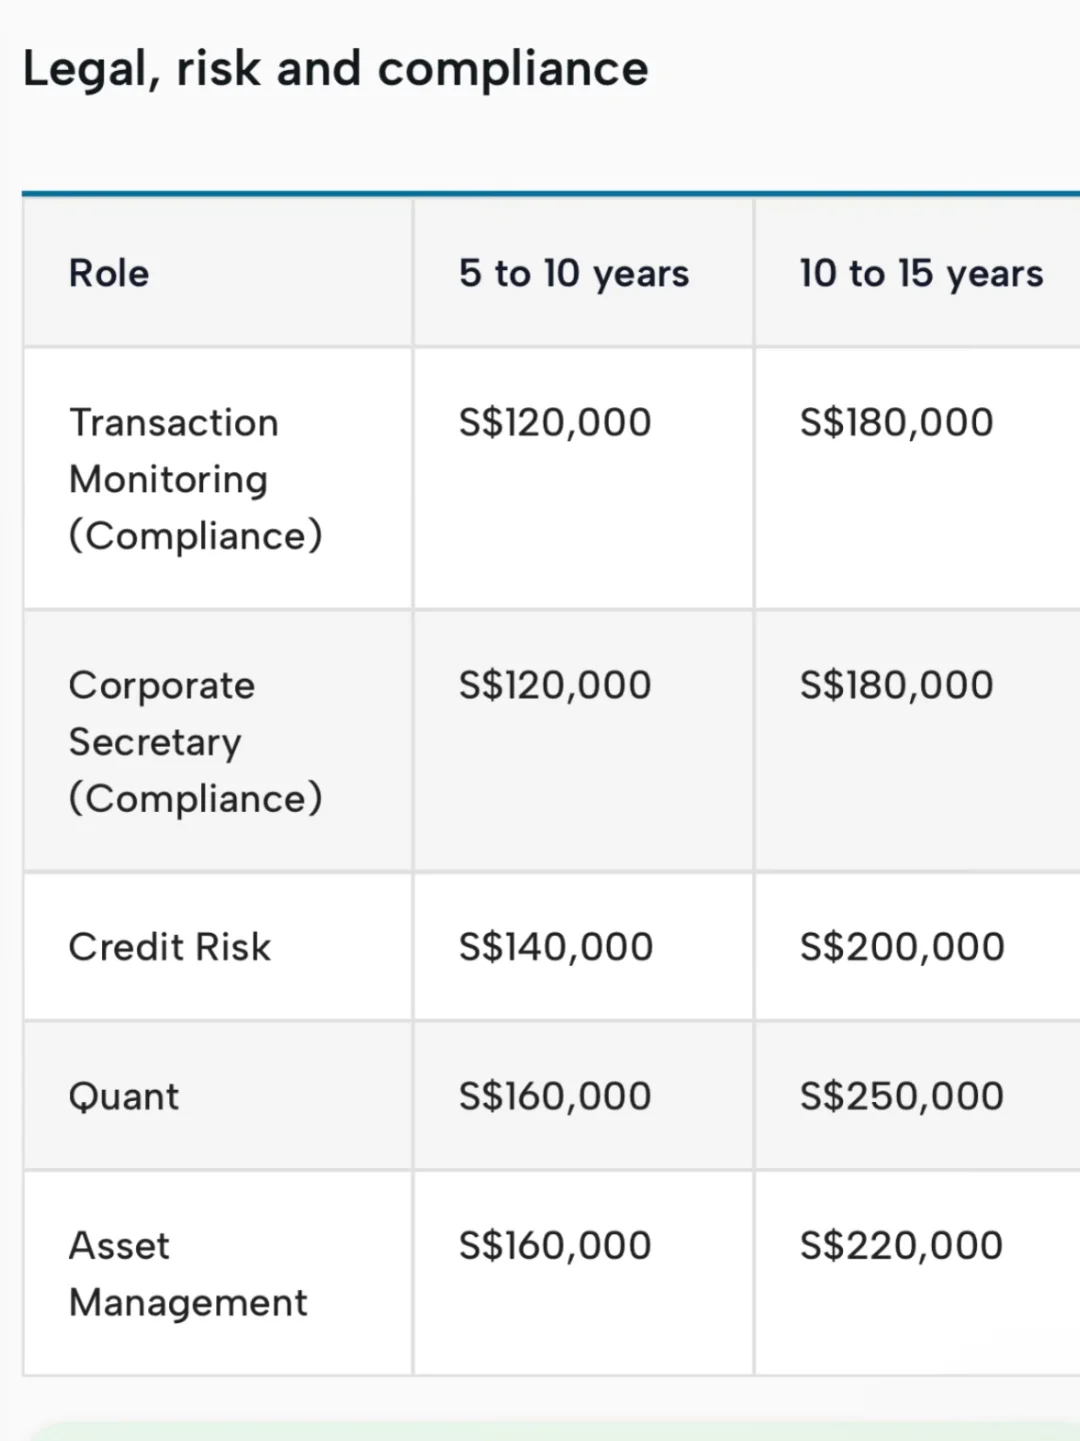This screenshot has height=1441, width=1080.
Task: Click the "Legal, risk and compliance" heading
Action: pyautogui.click(x=335, y=69)
